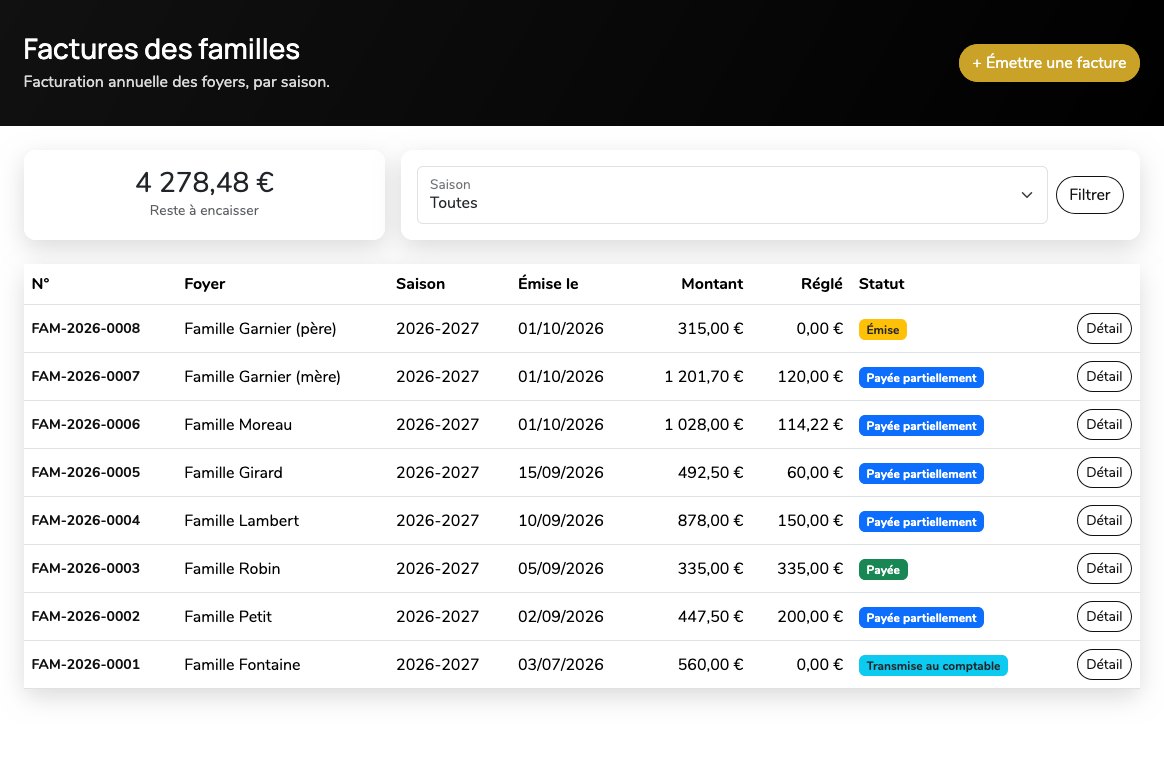The width and height of the screenshot is (1164, 761).
Task: Click the Famille Robin name
Action: tap(232, 569)
